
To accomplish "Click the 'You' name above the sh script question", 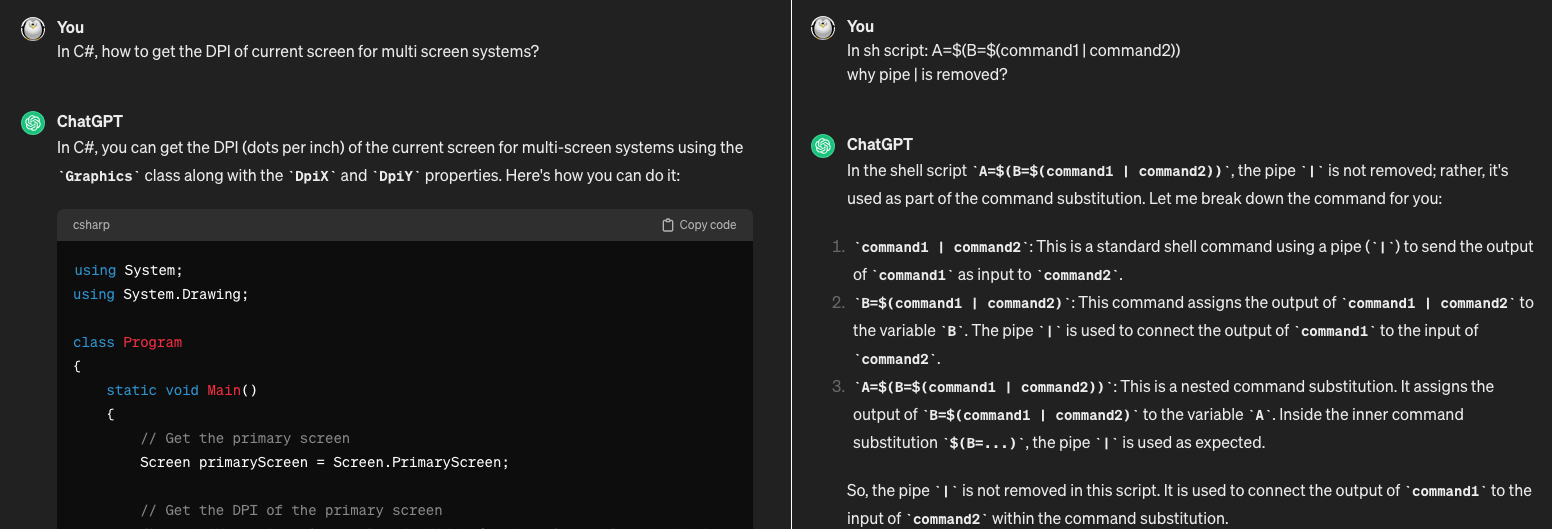I will tap(860, 26).
